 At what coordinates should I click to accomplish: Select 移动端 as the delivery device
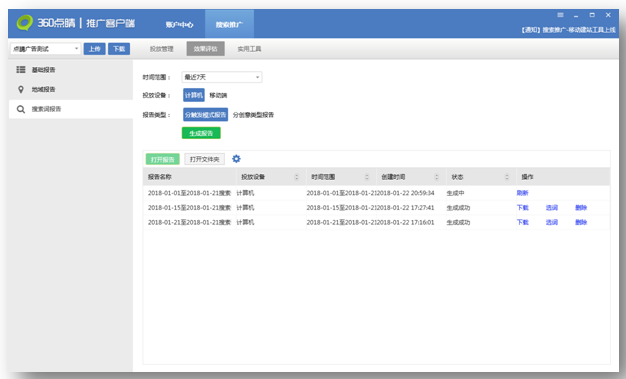pyautogui.click(x=218, y=95)
